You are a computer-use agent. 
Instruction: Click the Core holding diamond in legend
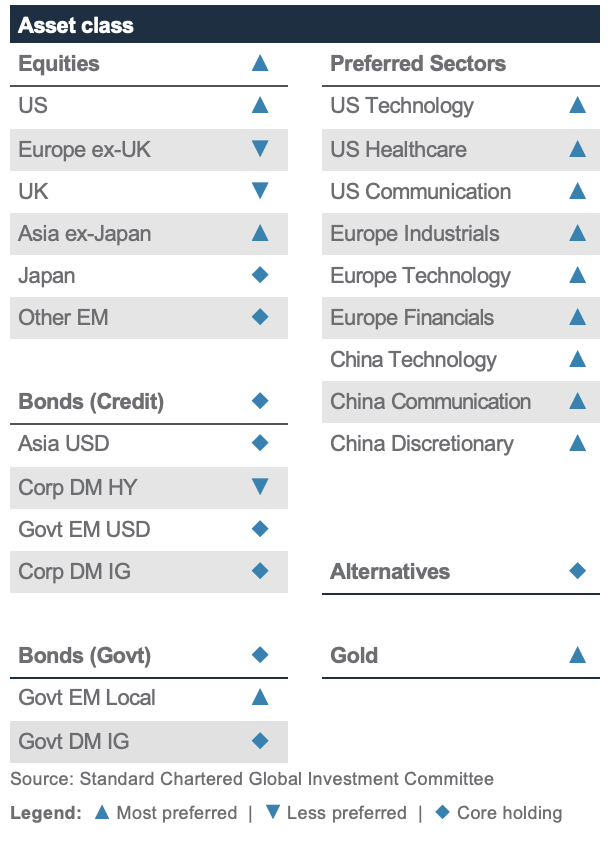coord(442,813)
